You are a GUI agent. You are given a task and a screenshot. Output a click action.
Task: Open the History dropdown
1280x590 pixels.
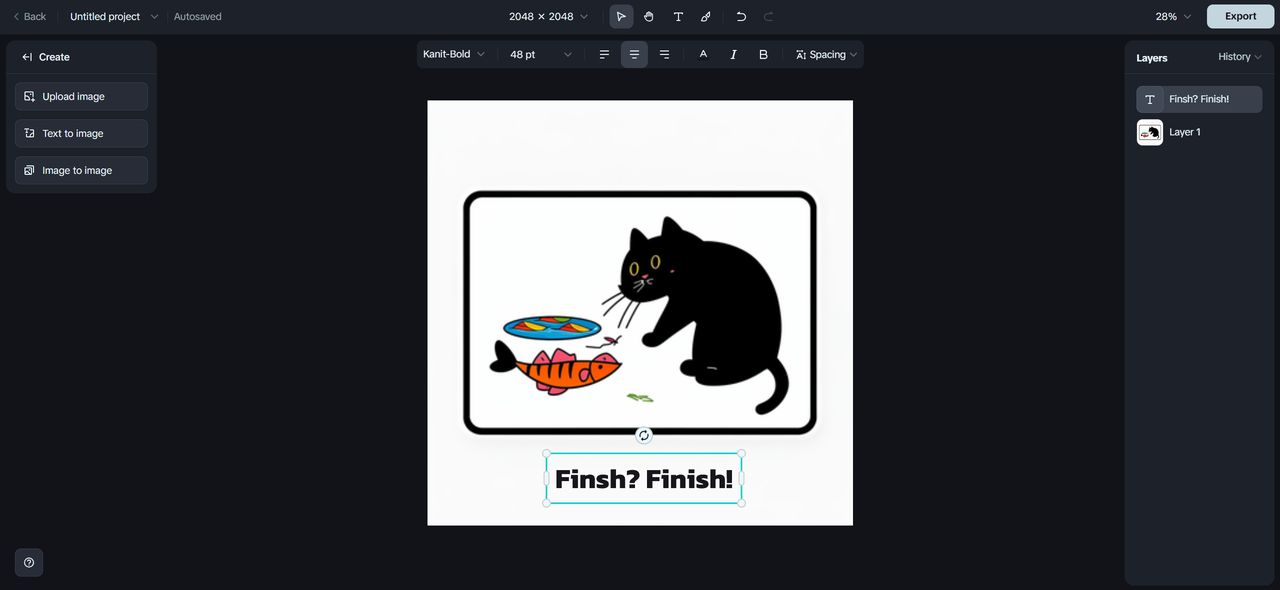coord(1240,57)
